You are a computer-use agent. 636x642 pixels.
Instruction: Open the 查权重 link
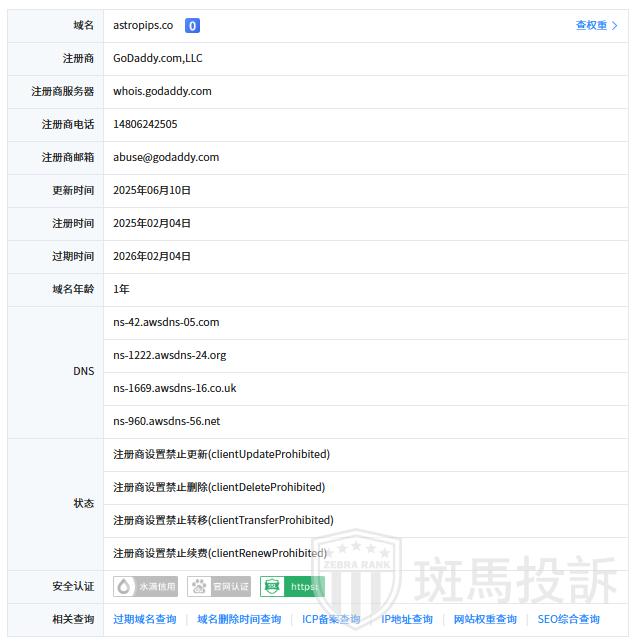coord(591,26)
